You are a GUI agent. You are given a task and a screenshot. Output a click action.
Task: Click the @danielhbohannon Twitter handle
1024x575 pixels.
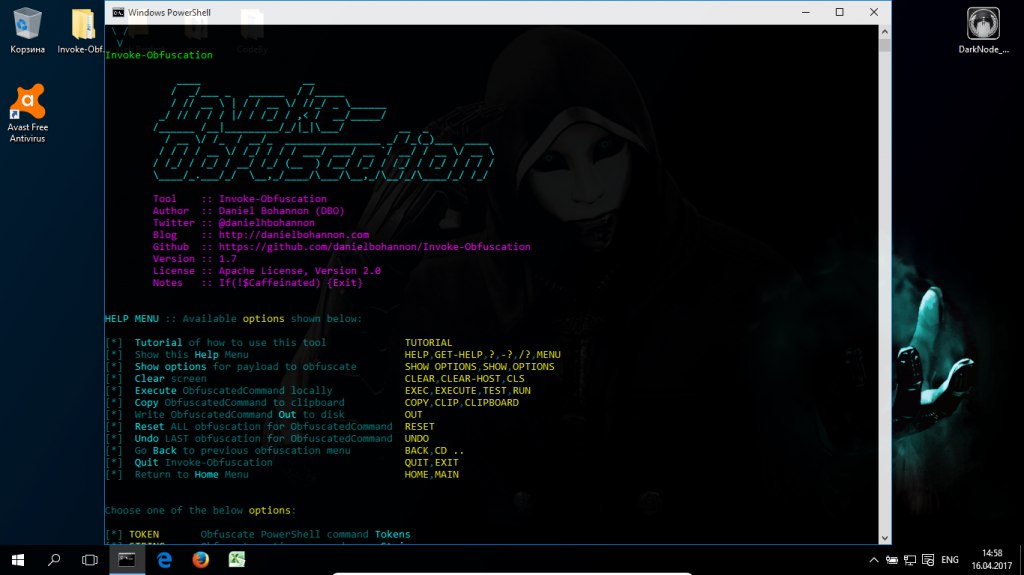click(266, 223)
